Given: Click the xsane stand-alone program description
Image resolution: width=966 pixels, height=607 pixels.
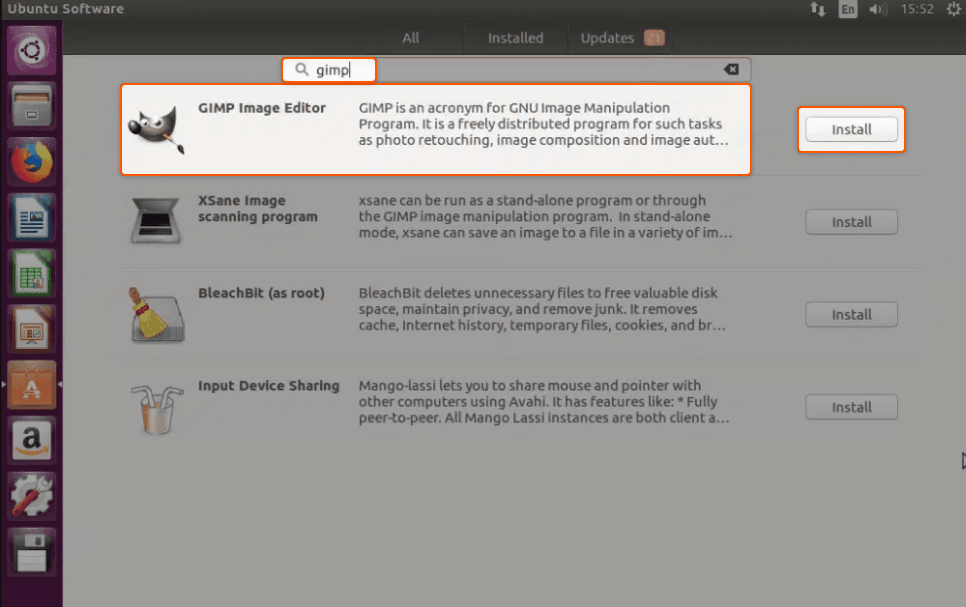Looking at the screenshot, I should coord(545,216).
